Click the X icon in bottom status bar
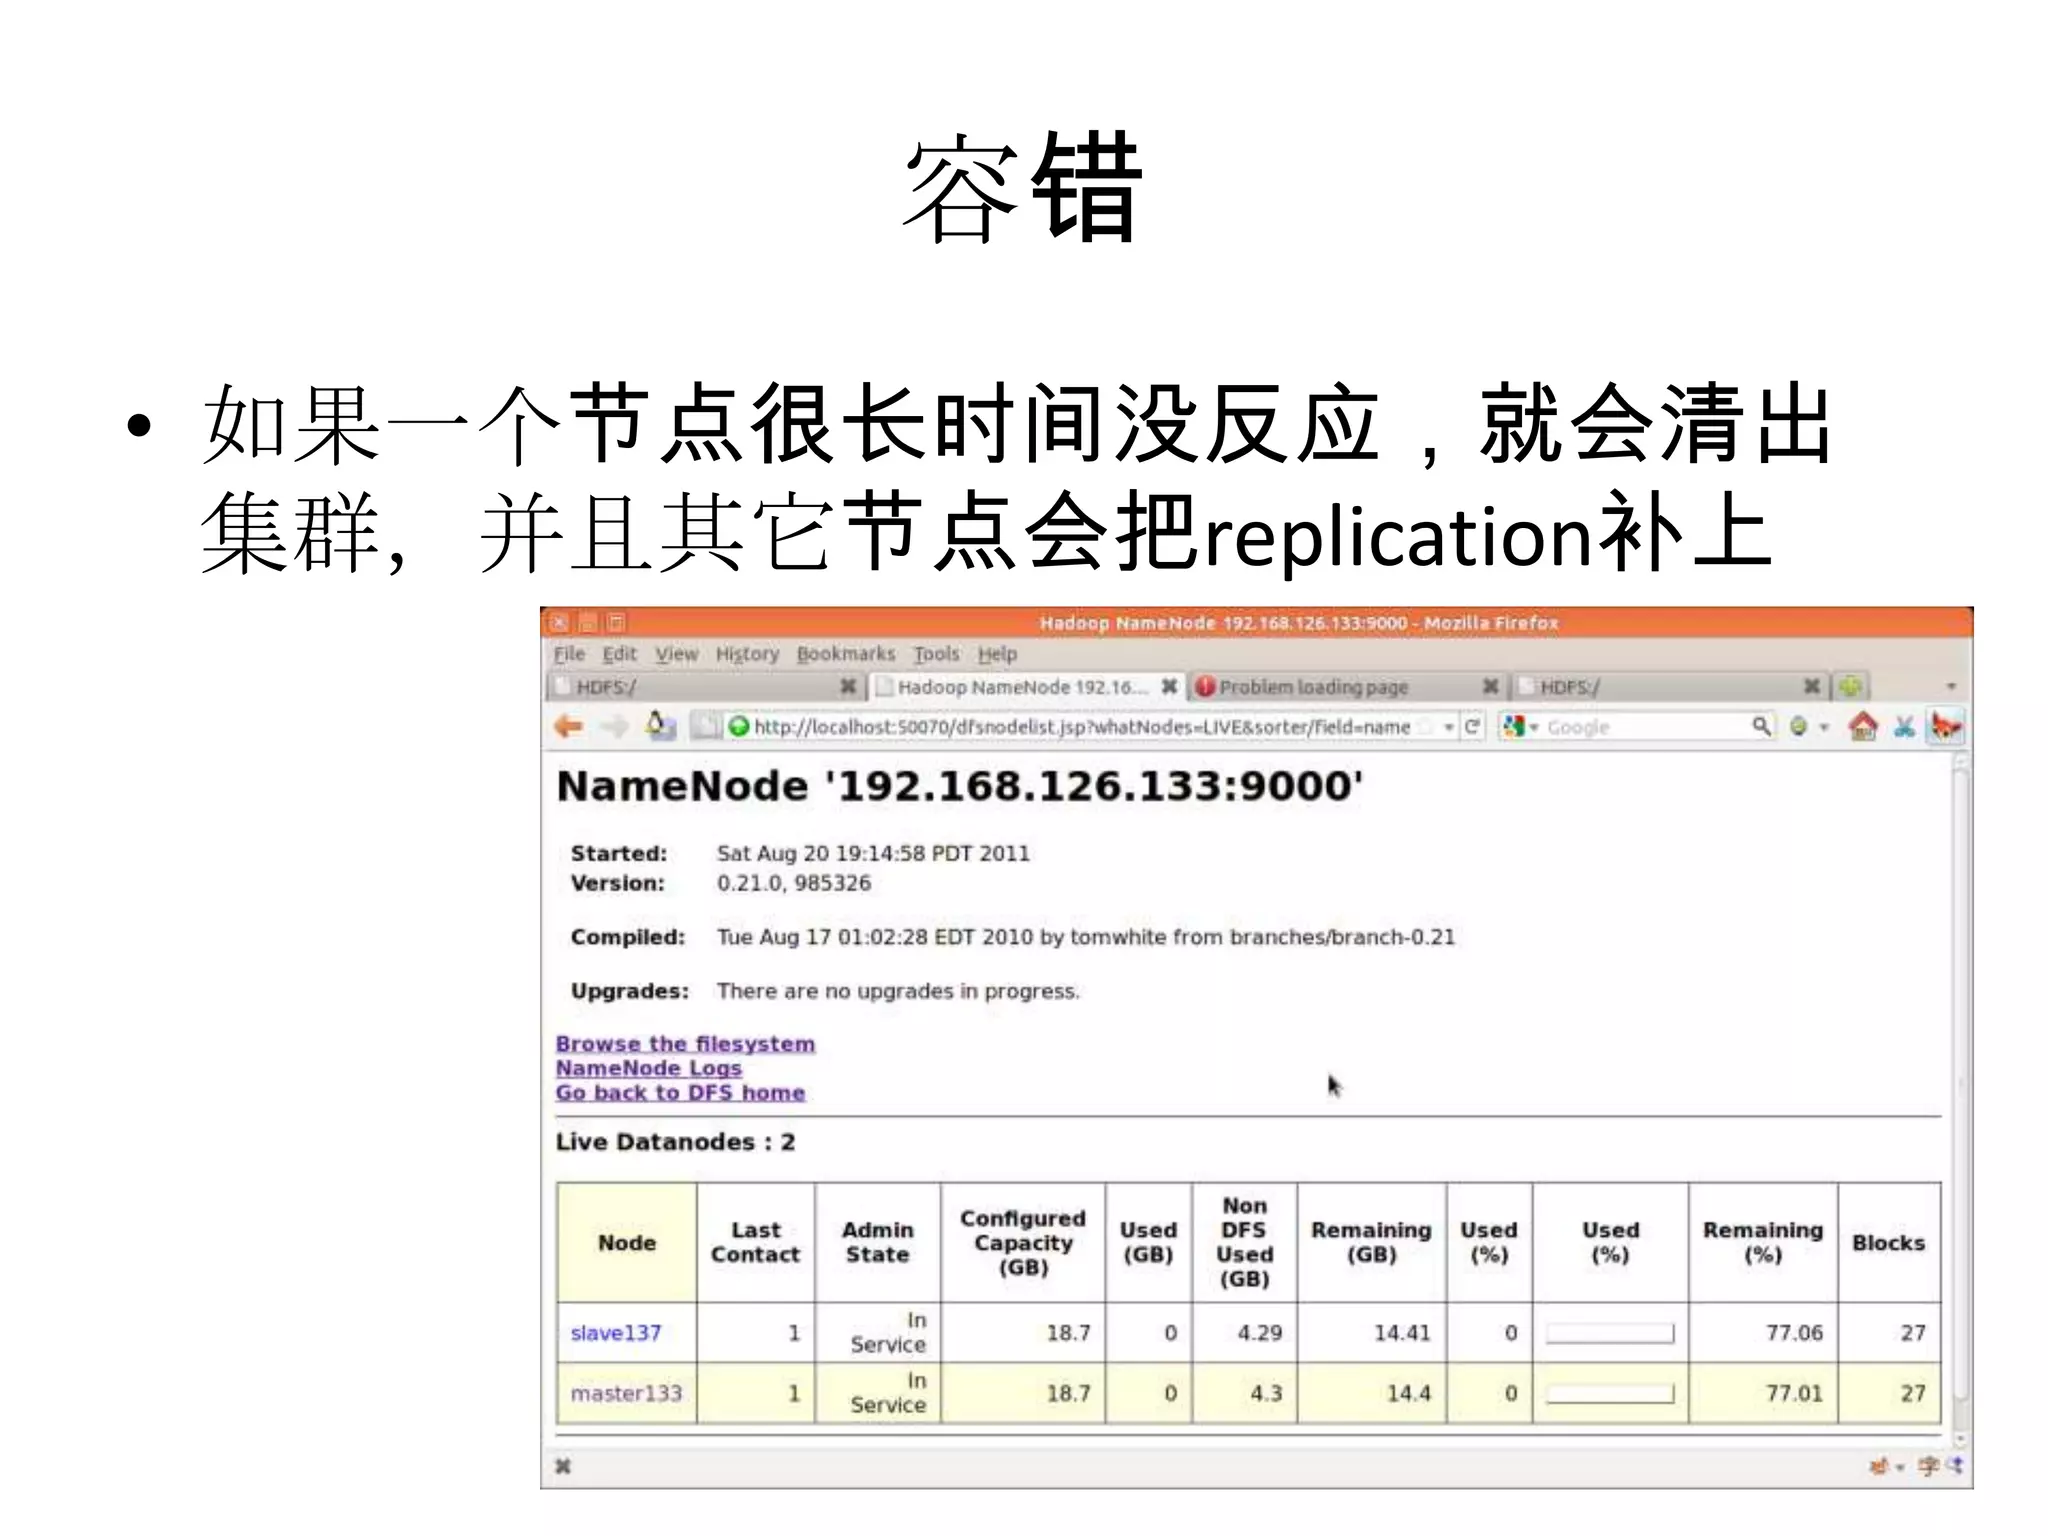The height and width of the screenshot is (1536, 2048). (563, 1466)
